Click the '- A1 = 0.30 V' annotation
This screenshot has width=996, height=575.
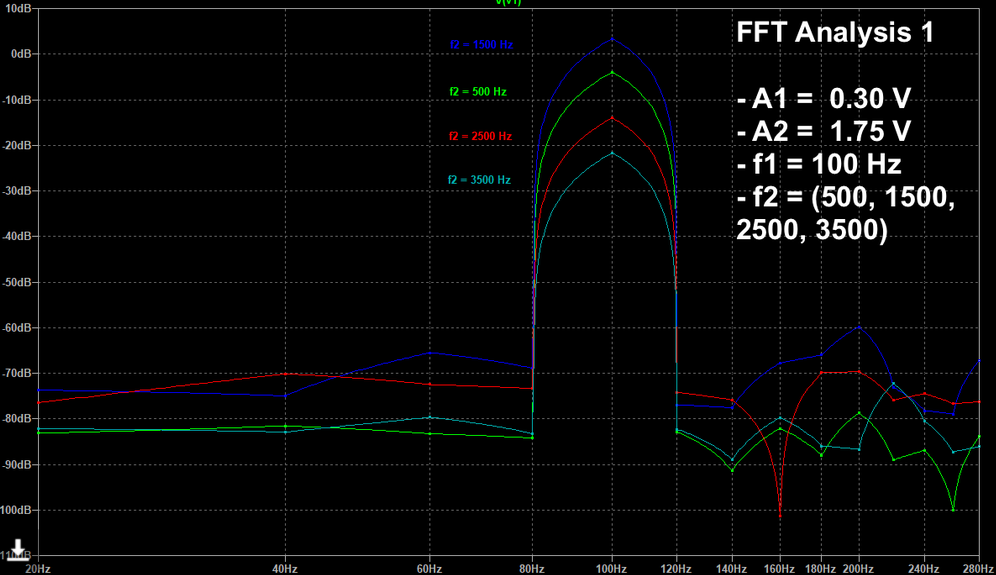(x=824, y=98)
